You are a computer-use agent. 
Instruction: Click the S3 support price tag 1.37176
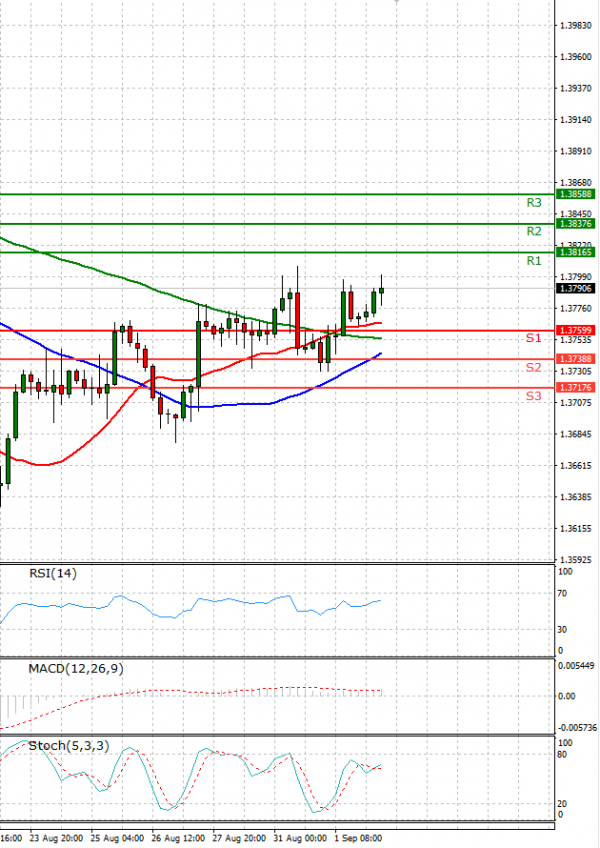pos(576,387)
